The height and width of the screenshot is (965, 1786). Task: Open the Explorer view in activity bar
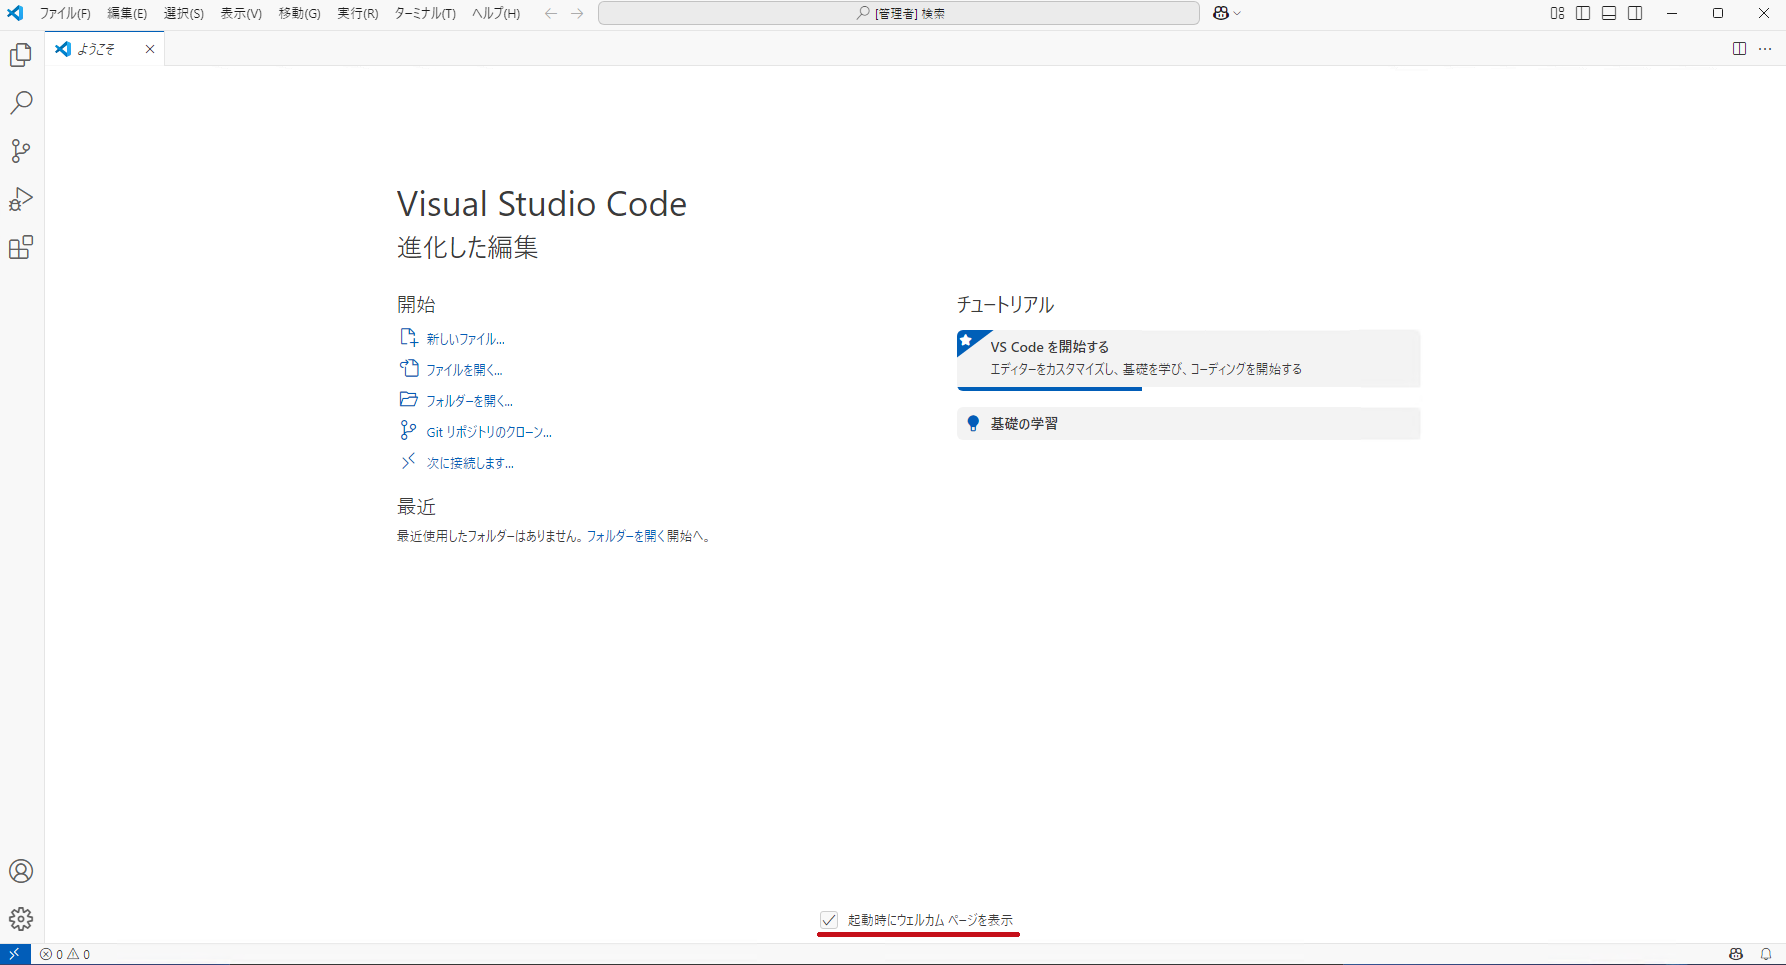pos(21,55)
